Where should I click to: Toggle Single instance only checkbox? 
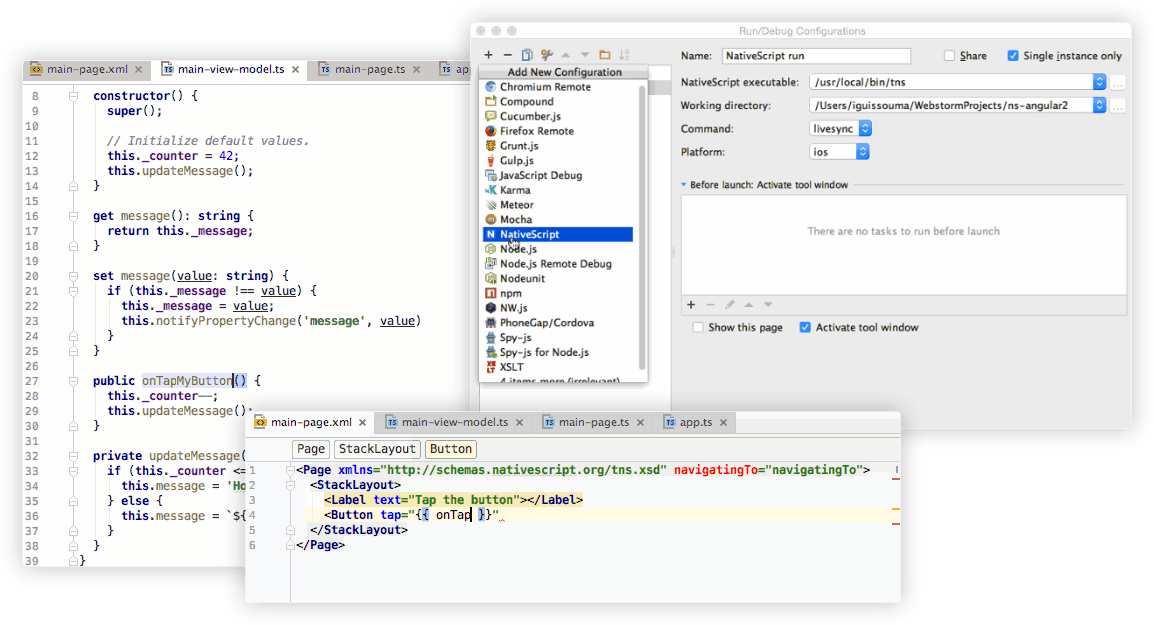click(x=1013, y=56)
